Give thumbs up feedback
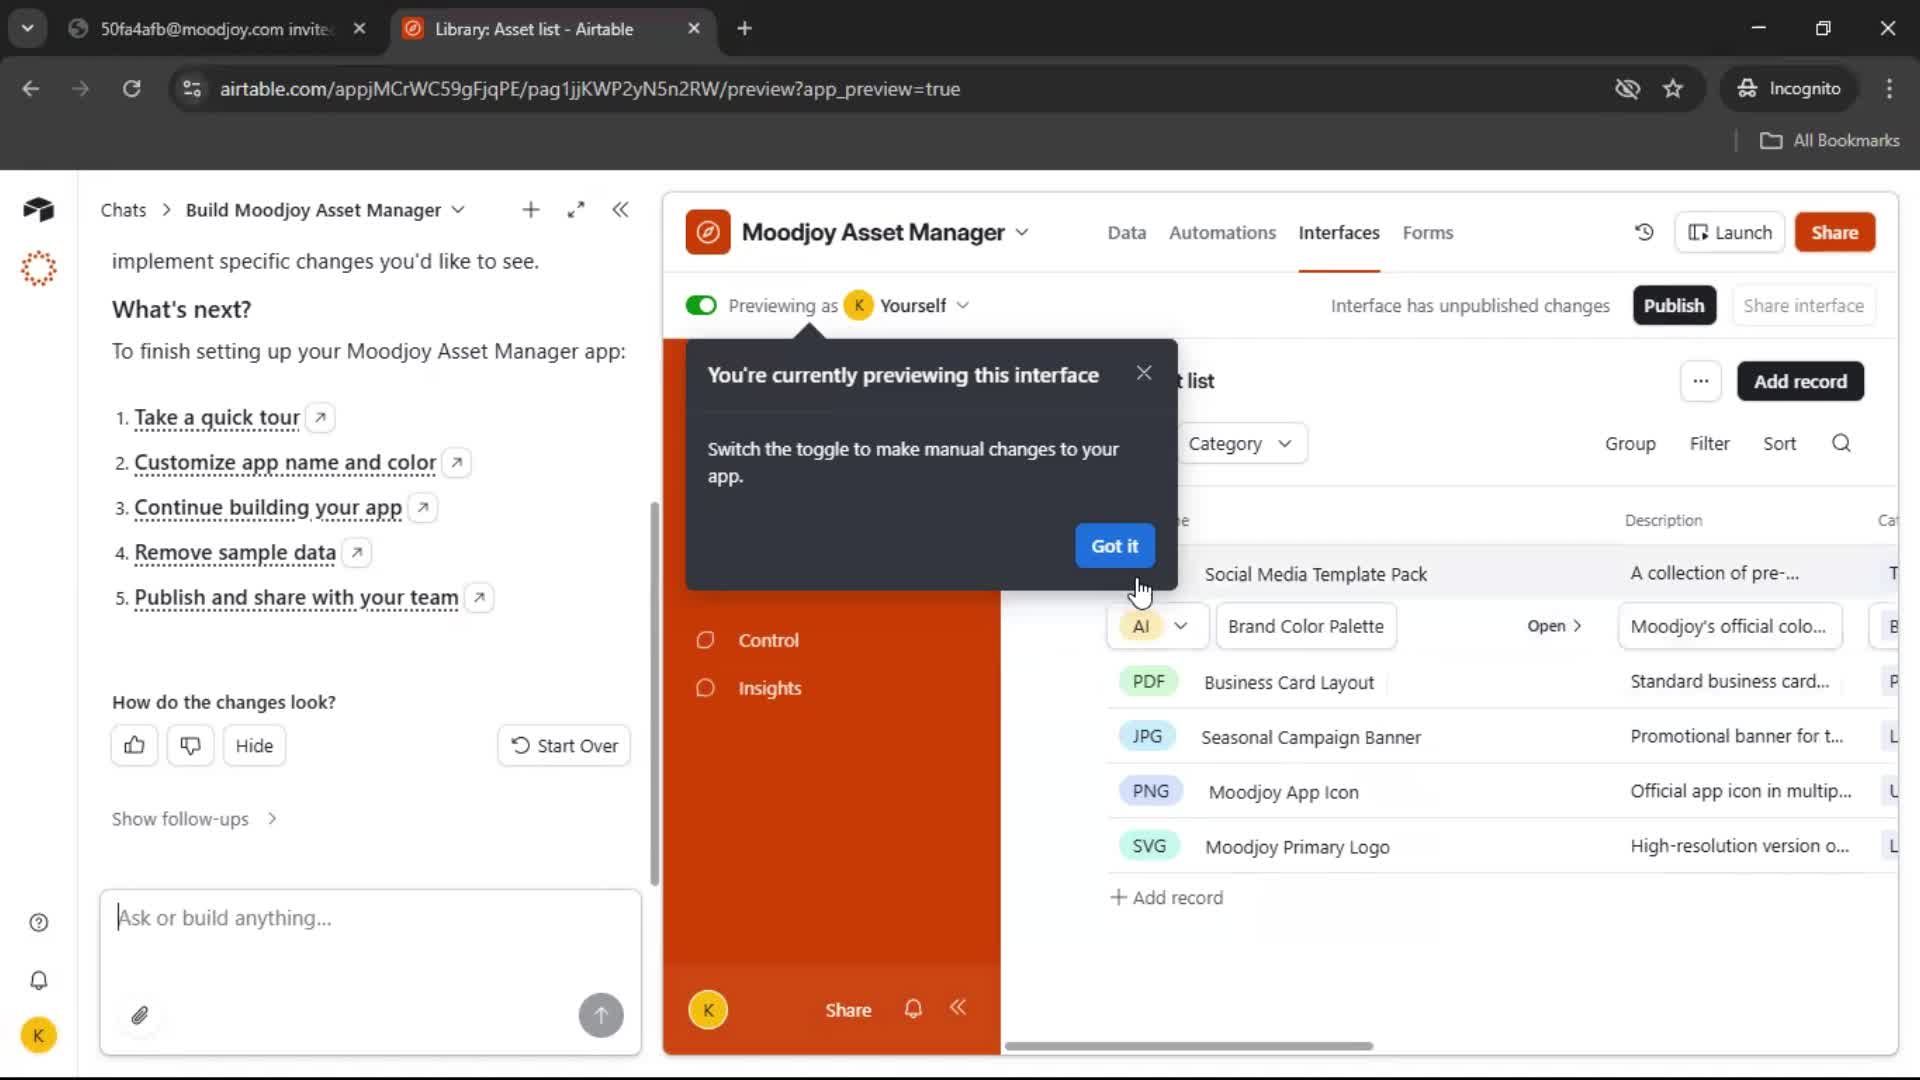Image resolution: width=1920 pixels, height=1080 pixels. (x=134, y=745)
